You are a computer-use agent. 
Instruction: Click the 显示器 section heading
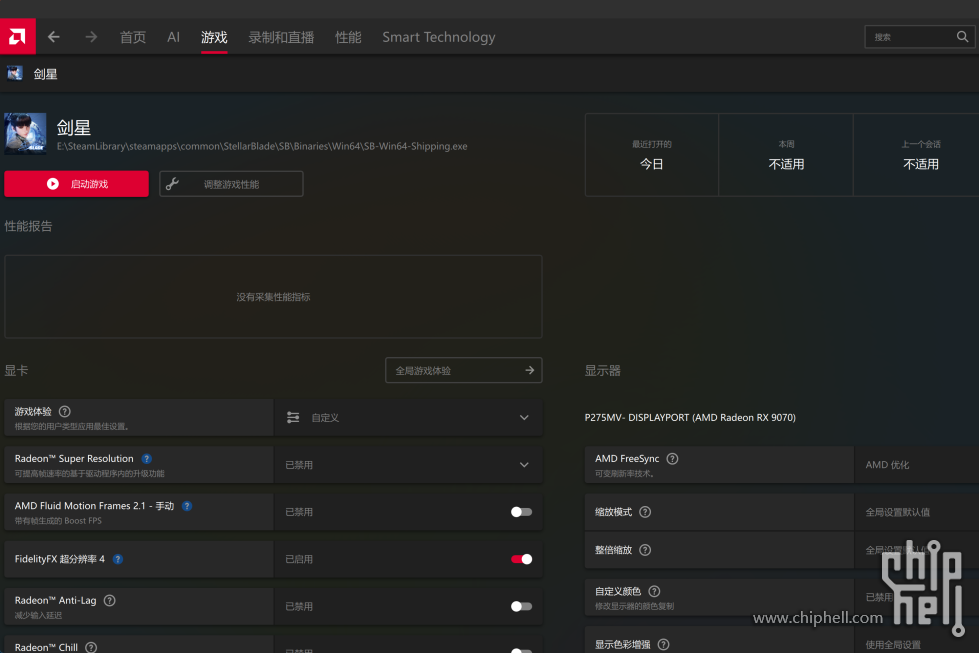(x=603, y=370)
